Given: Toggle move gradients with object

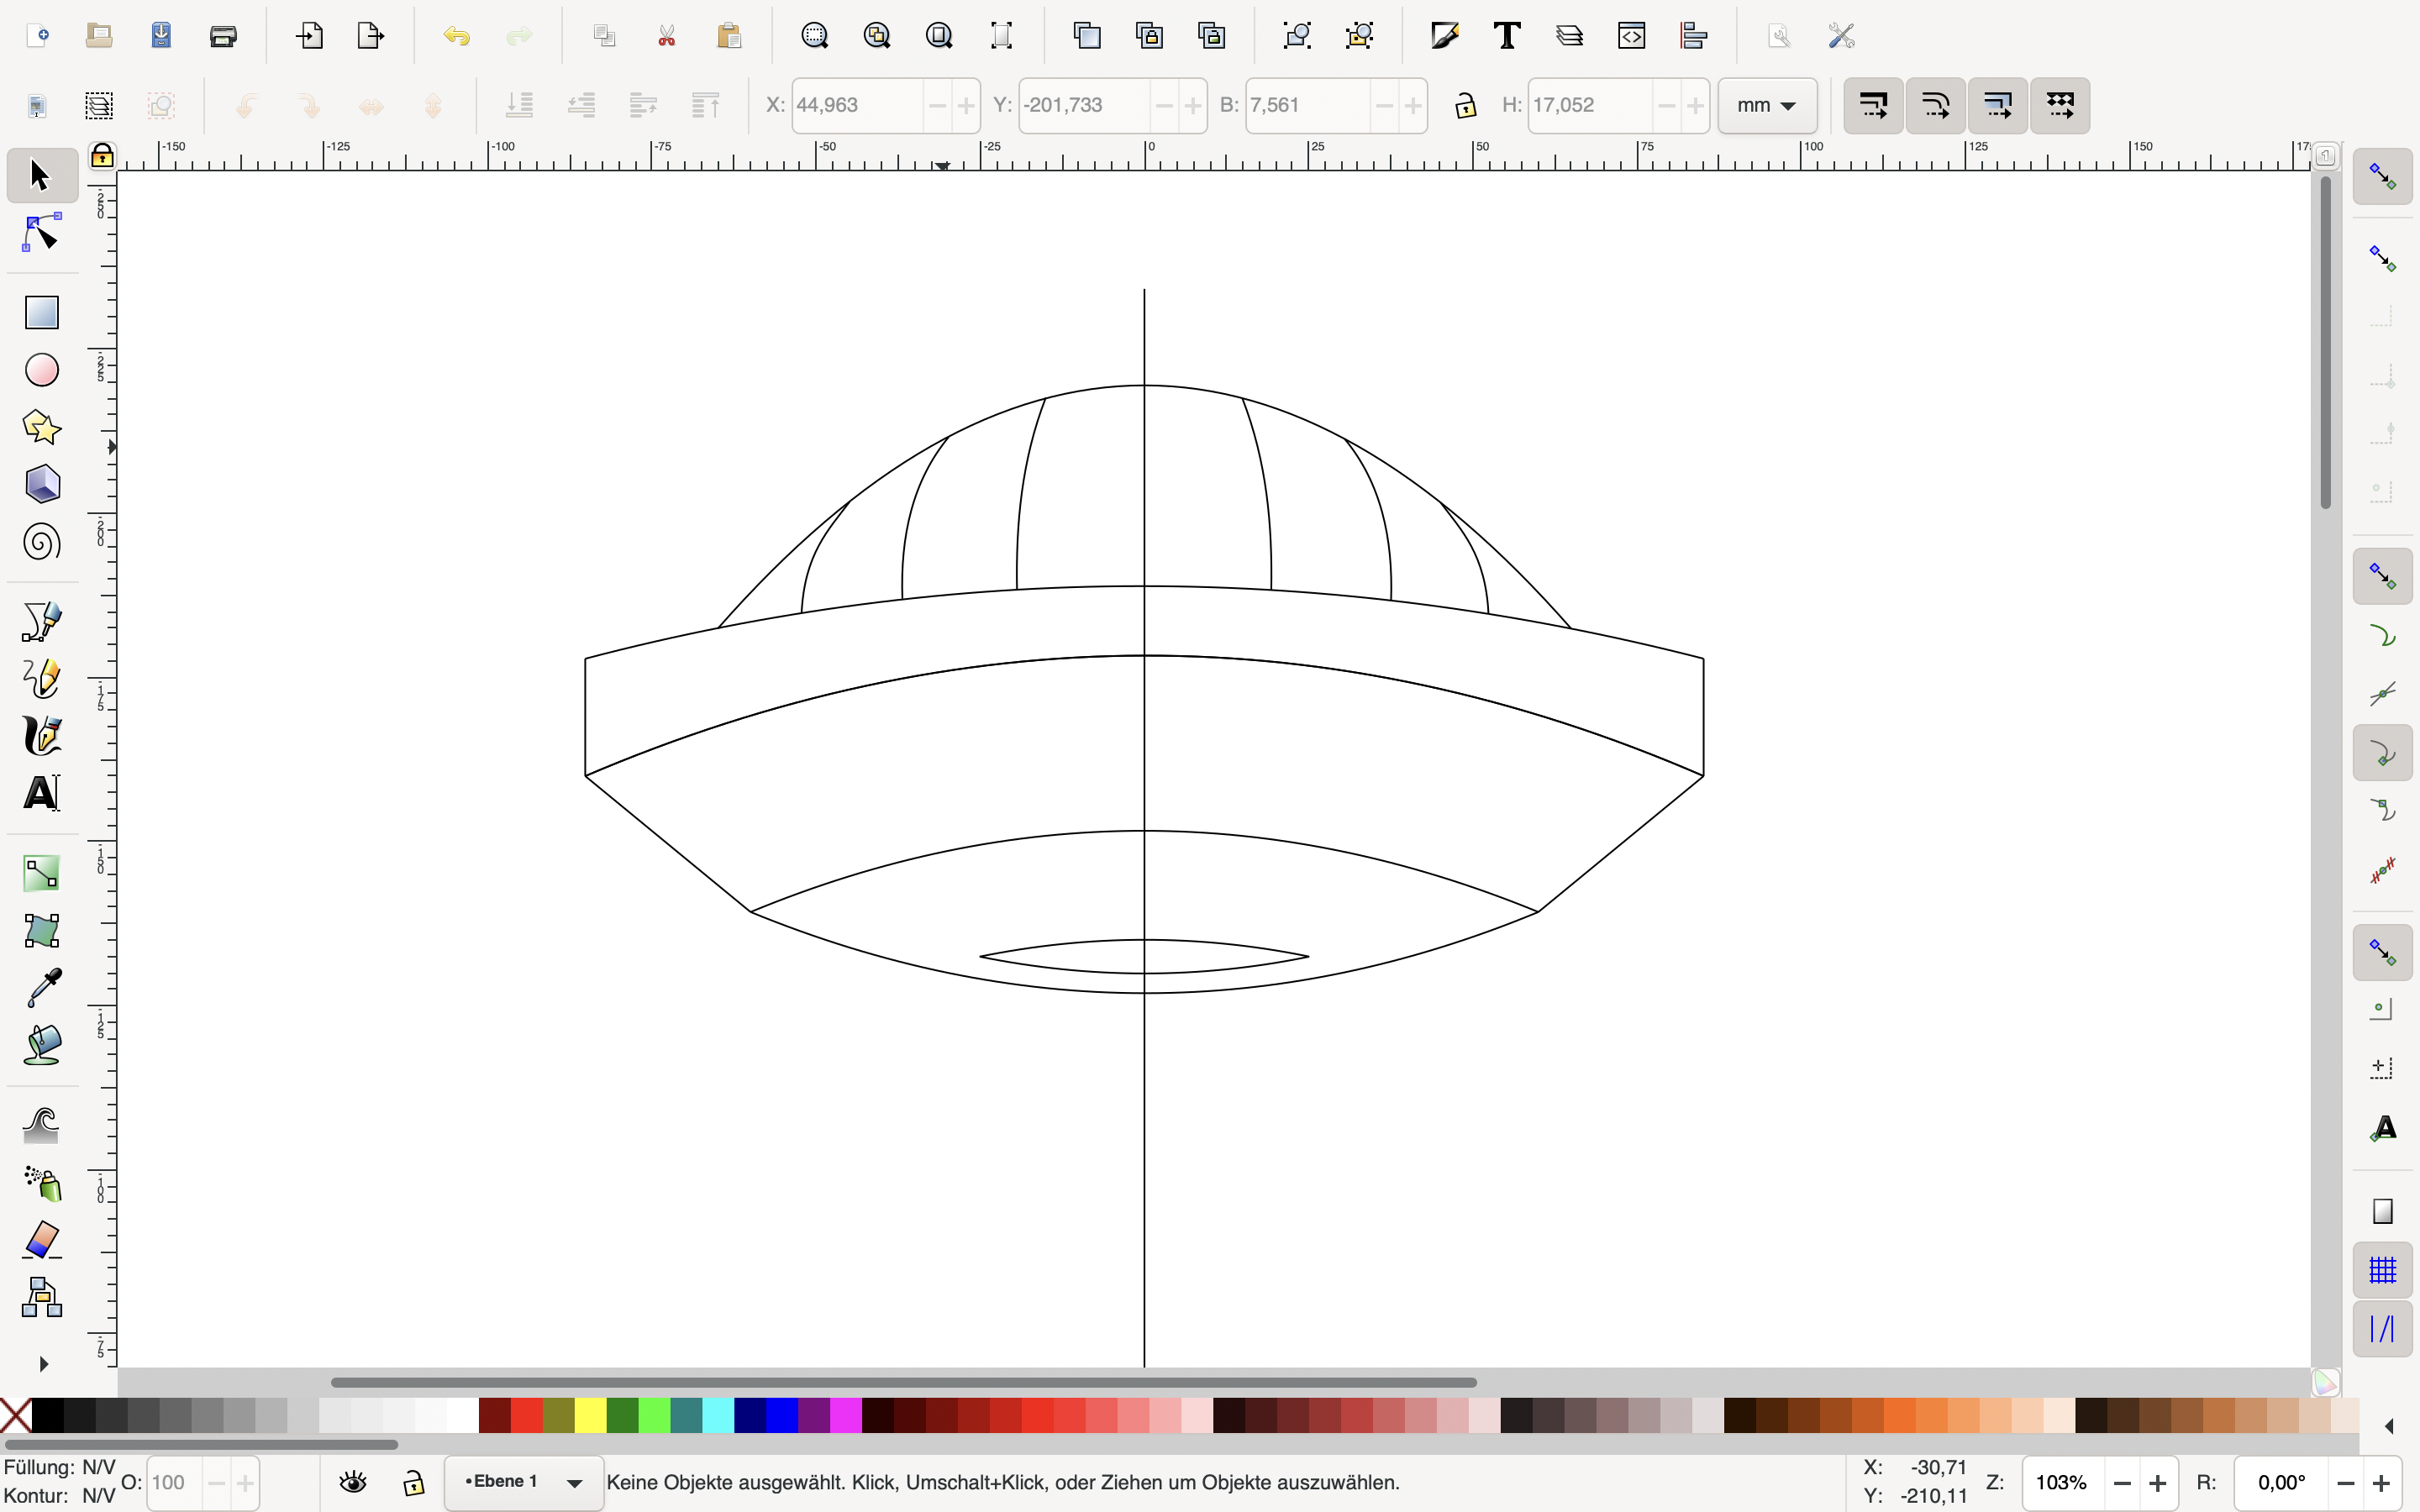Looking at the screenshot, I should pyautogui.click(x=1997, y=105).
